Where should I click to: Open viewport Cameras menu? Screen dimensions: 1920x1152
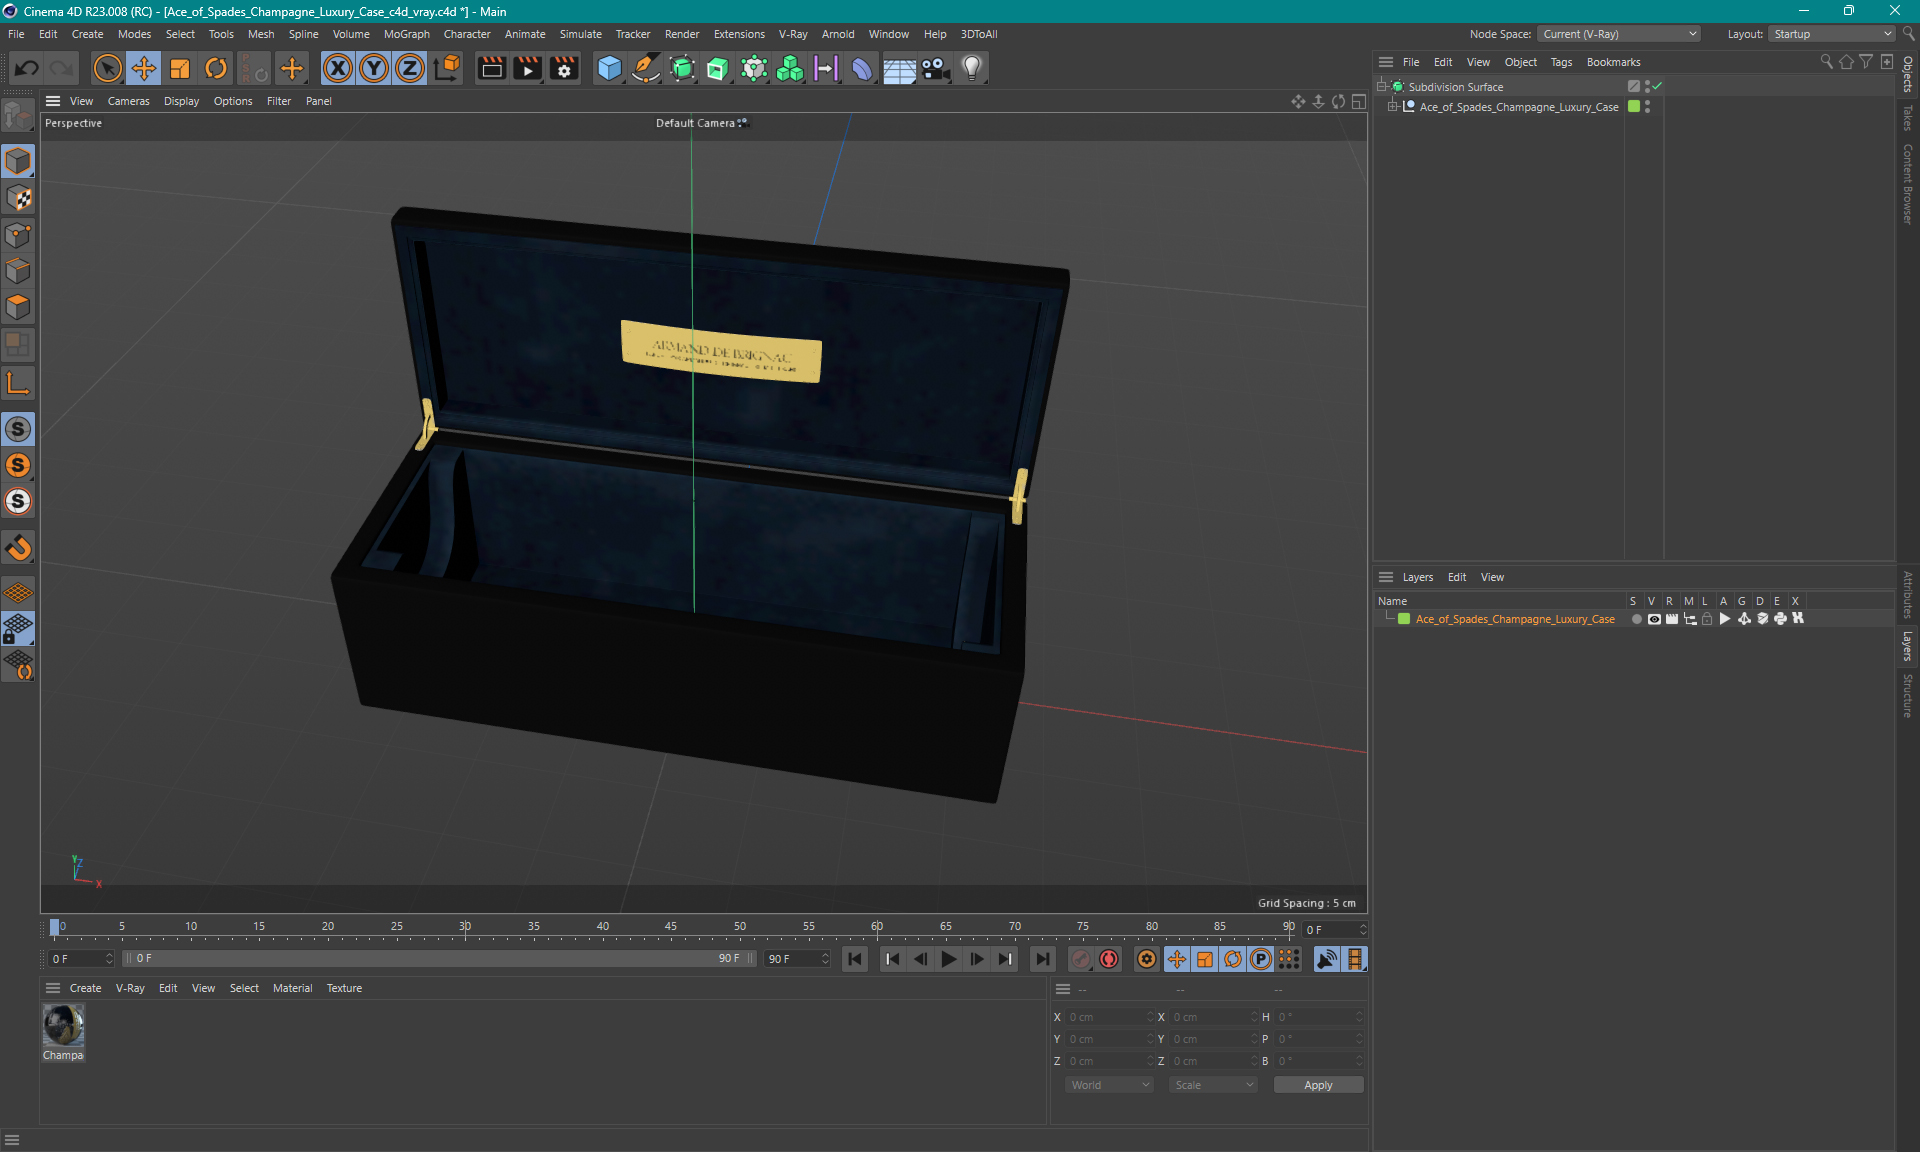tap(128, 101)
